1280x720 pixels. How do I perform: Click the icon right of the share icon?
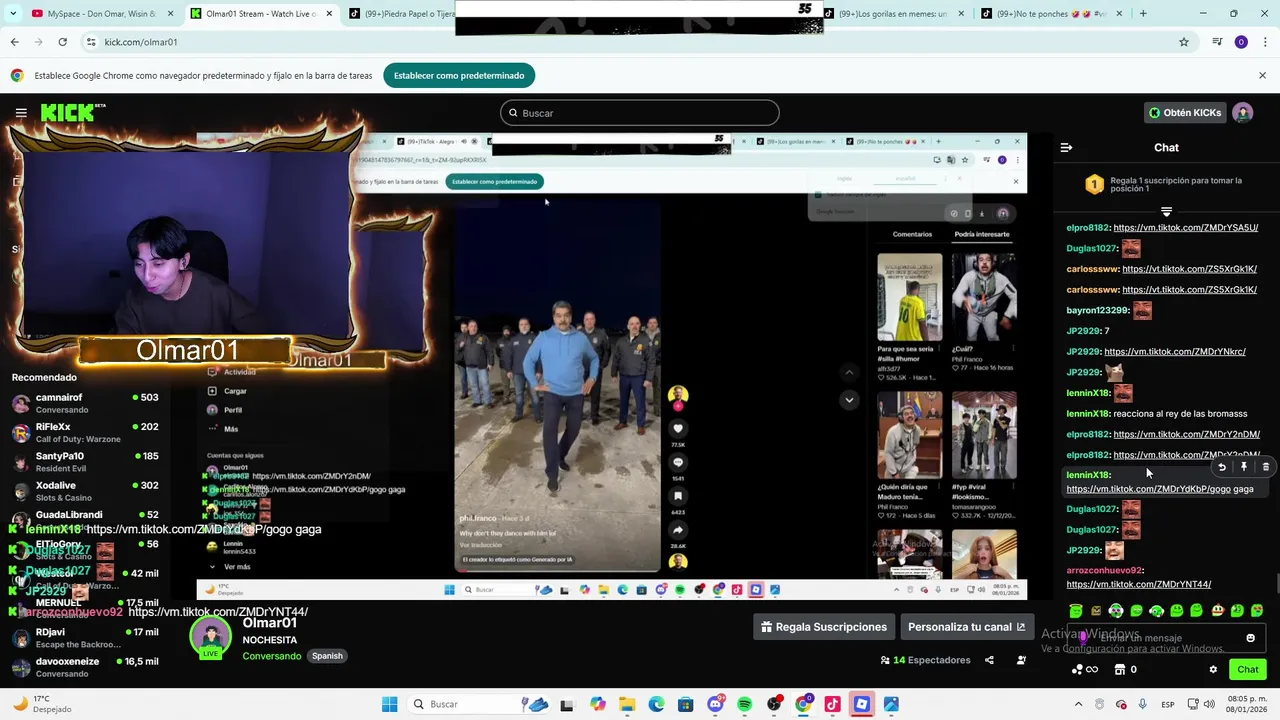1021,660
